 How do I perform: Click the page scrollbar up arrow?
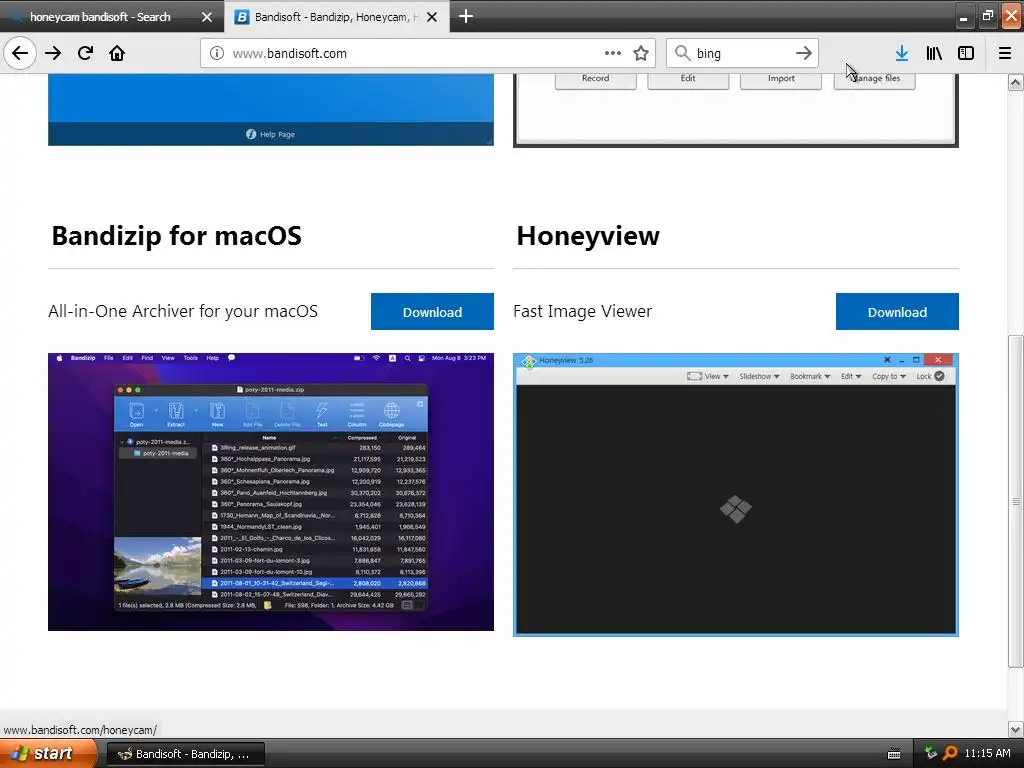coord(1016,82)
